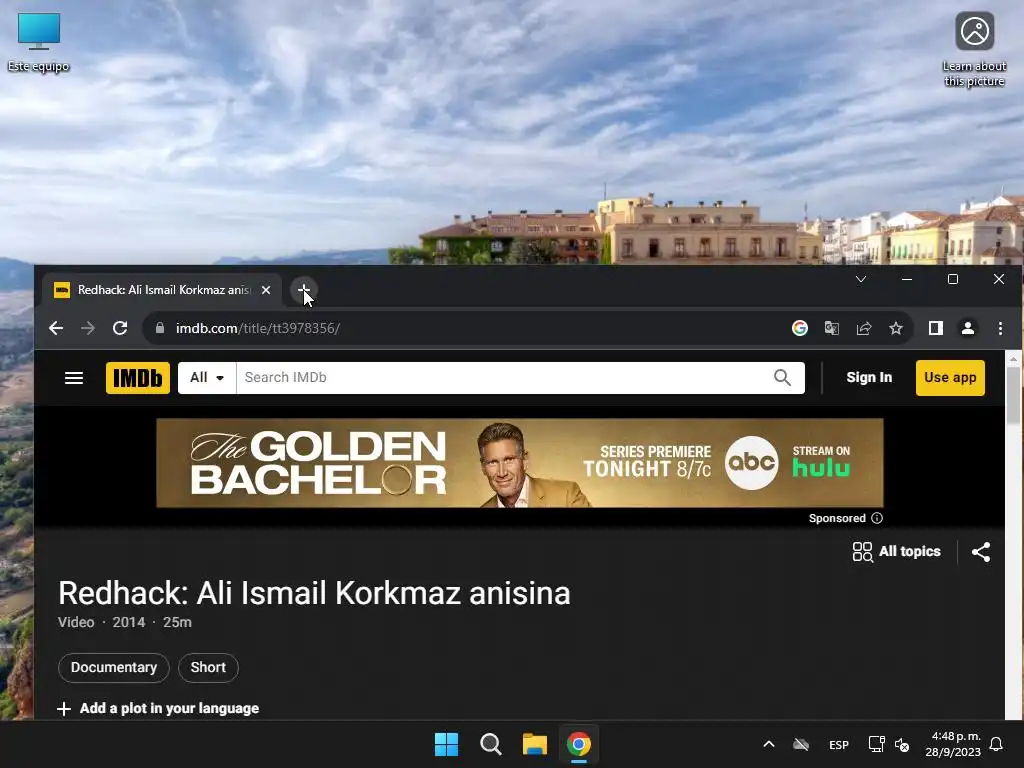1024x768 pixels.
Task: Click Chrome taskbar icon
Action: pos(579,744)
